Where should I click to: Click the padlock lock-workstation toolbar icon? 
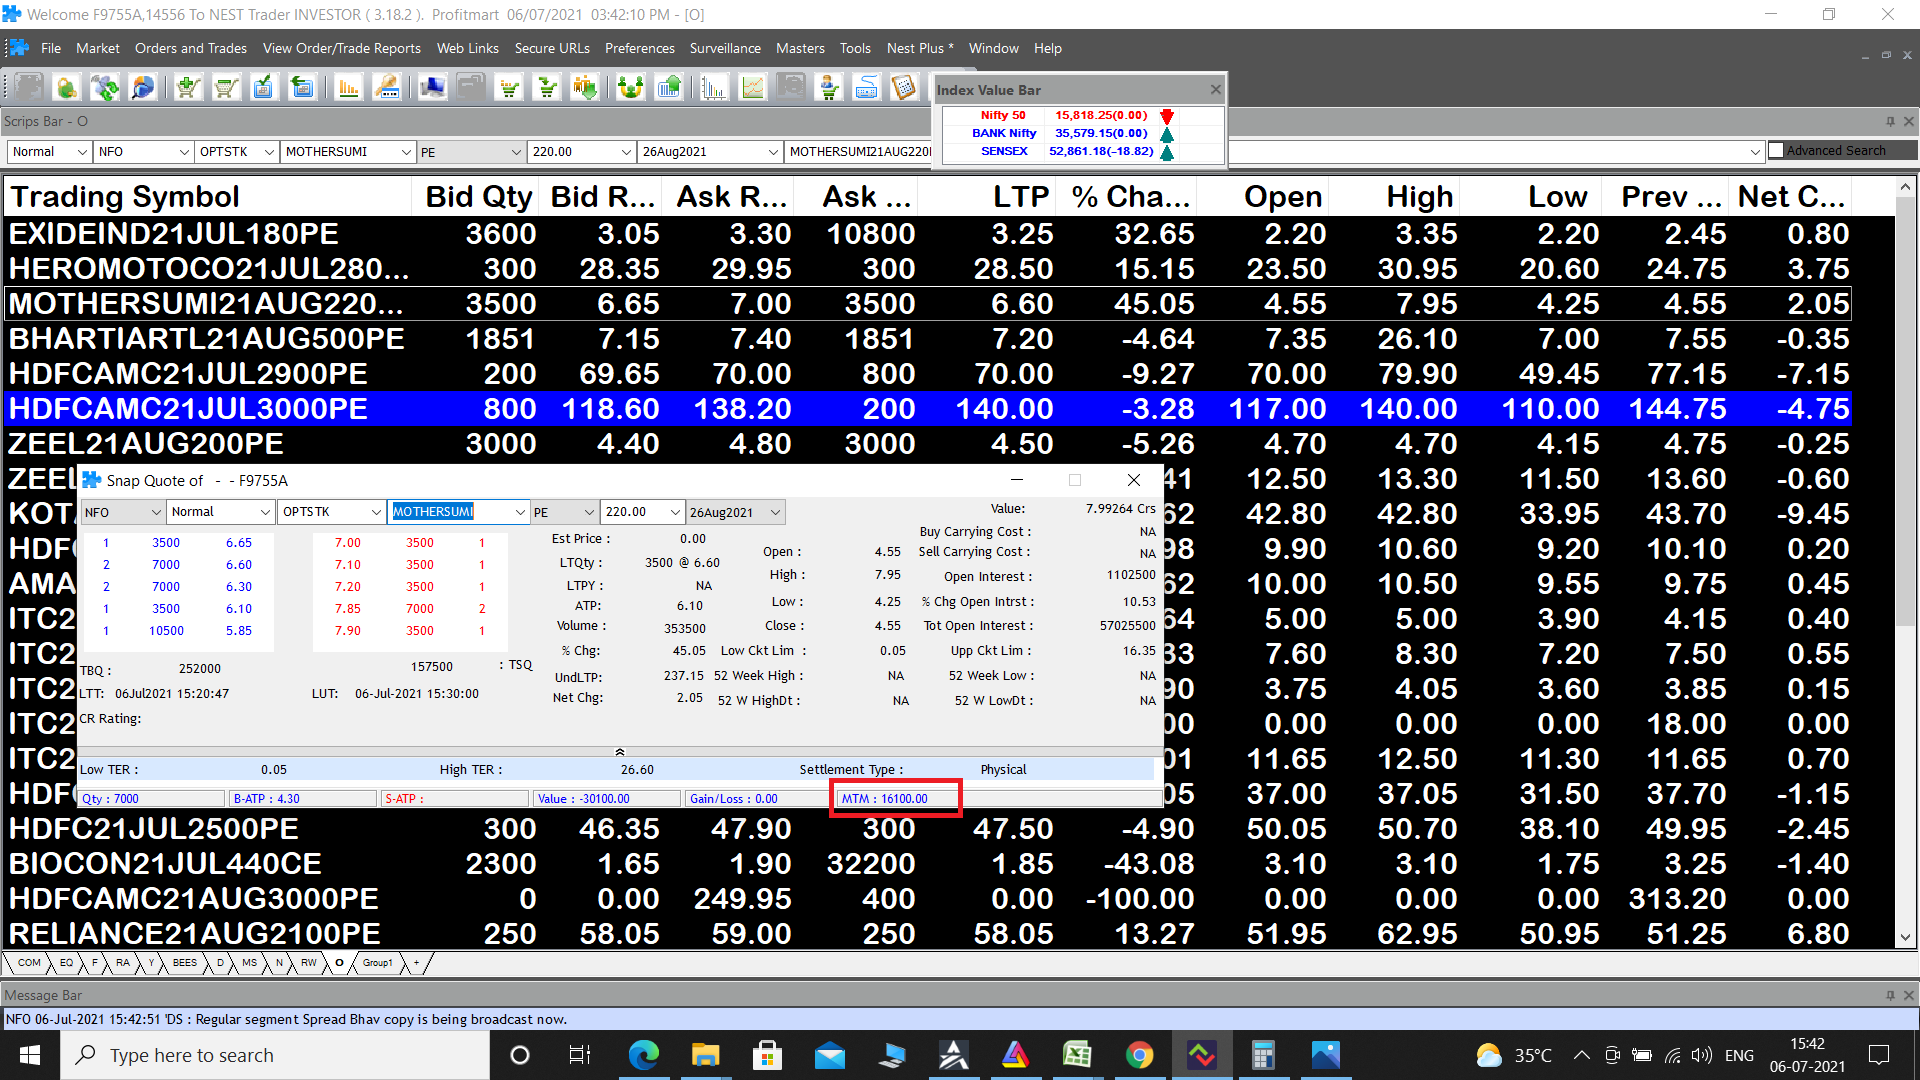(x=66, y=88)
